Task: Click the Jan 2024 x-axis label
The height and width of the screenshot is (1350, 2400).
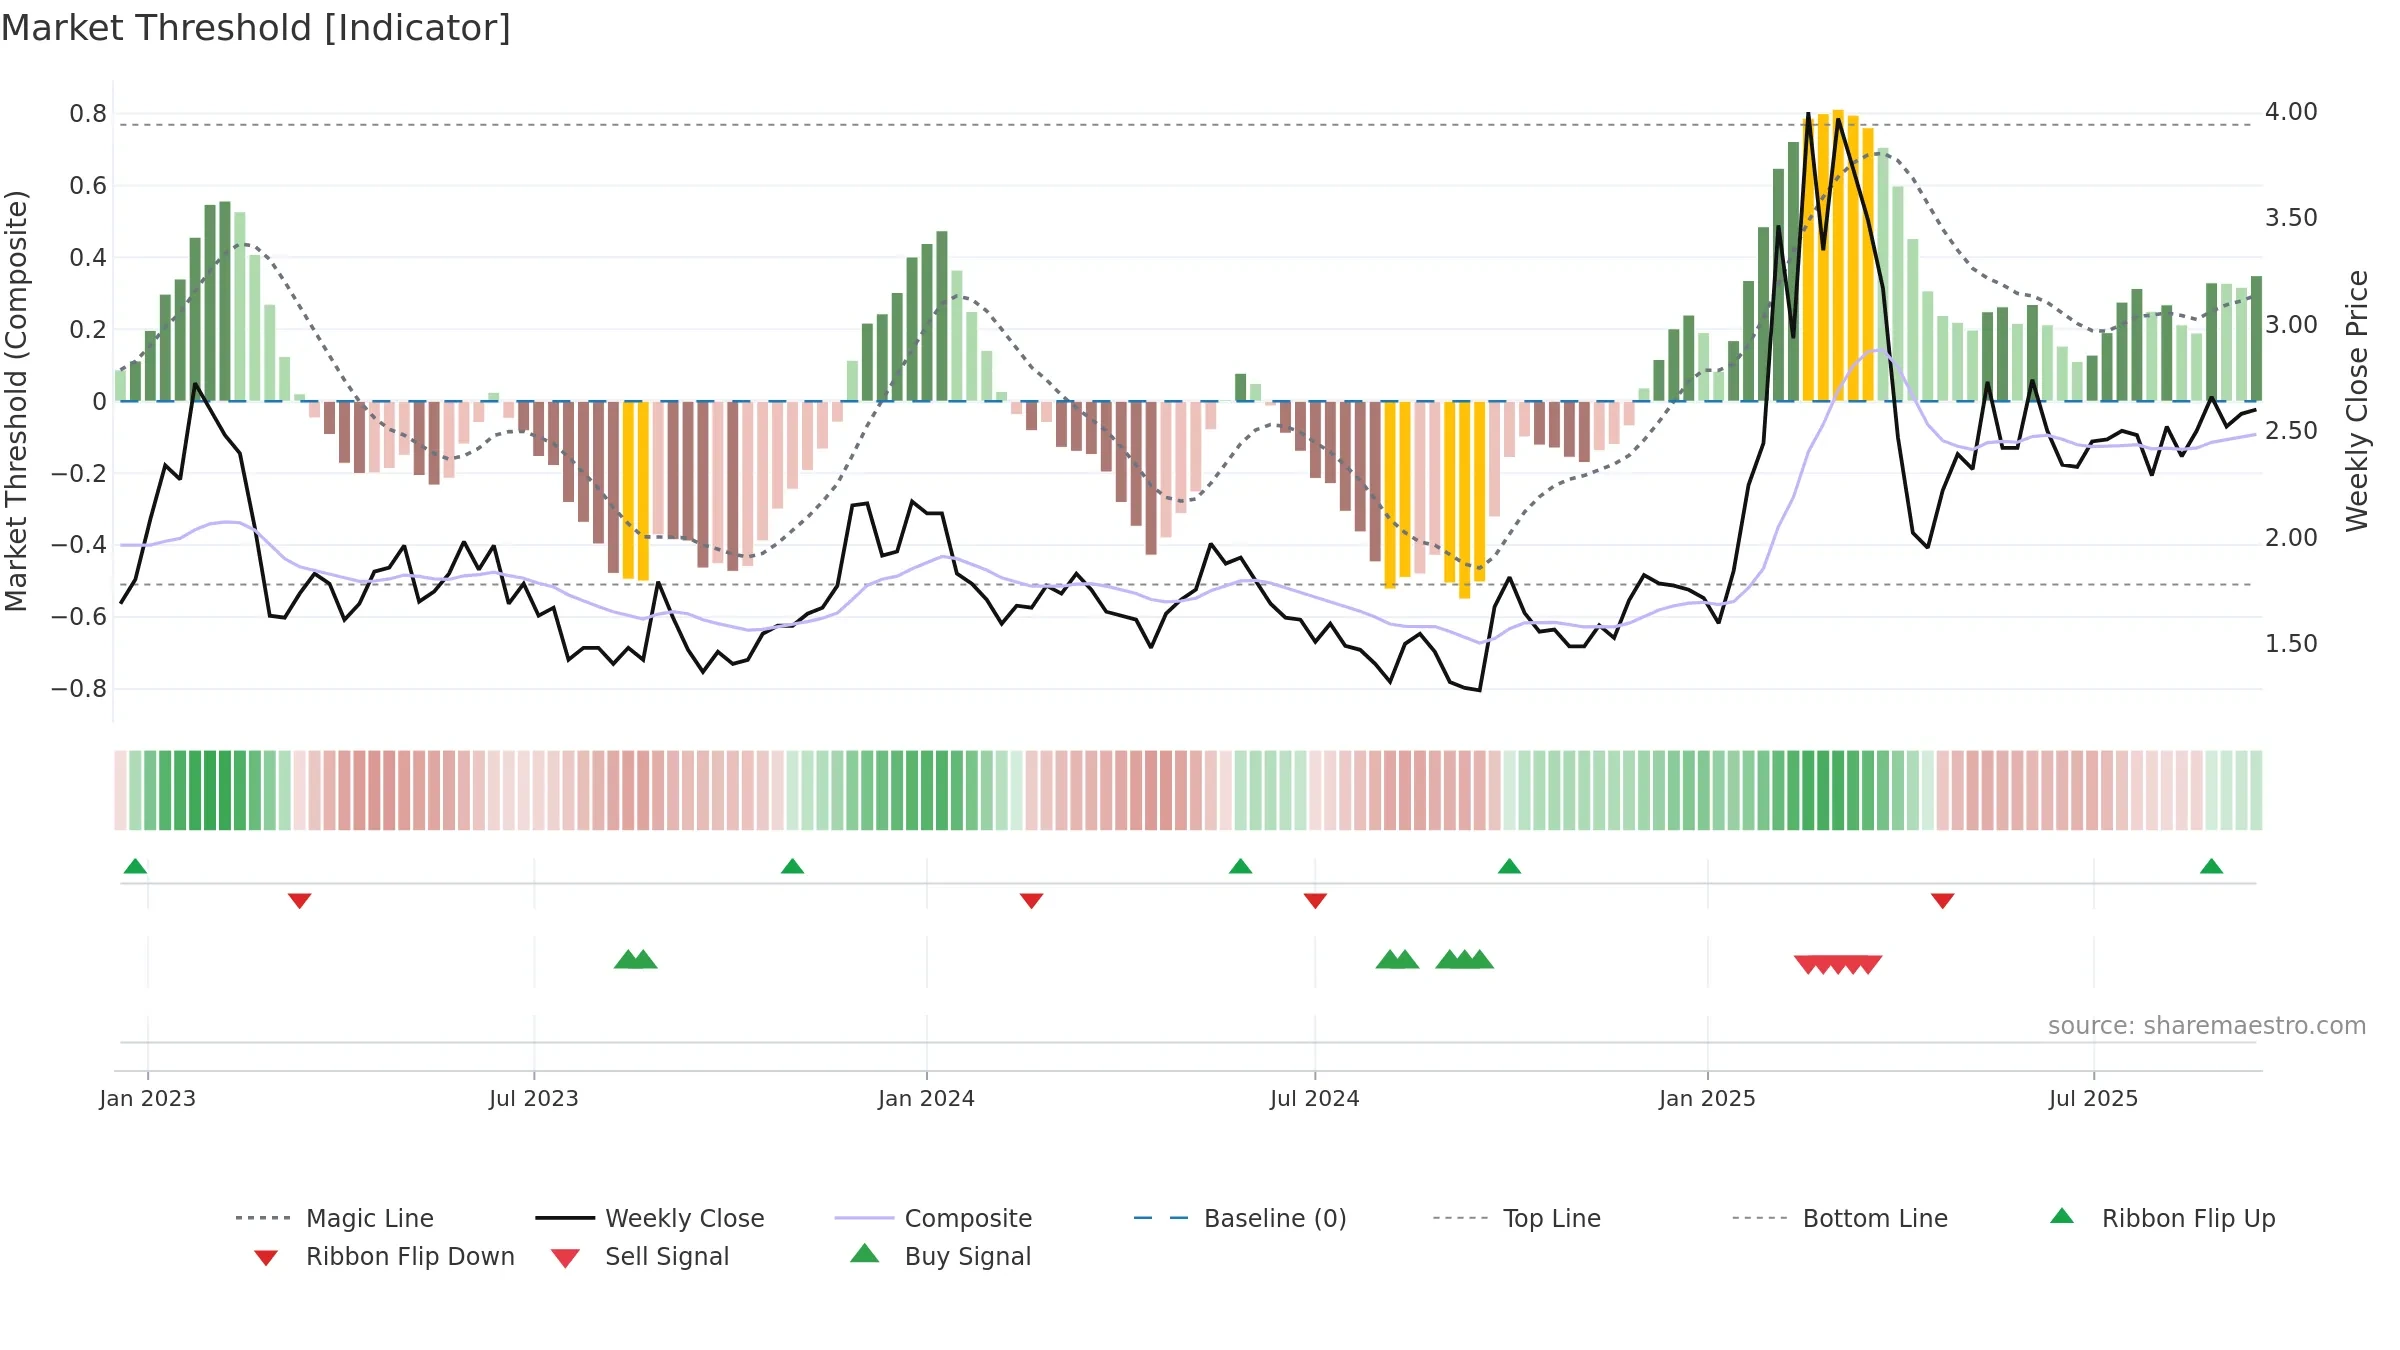Action: pos(926,1098)
